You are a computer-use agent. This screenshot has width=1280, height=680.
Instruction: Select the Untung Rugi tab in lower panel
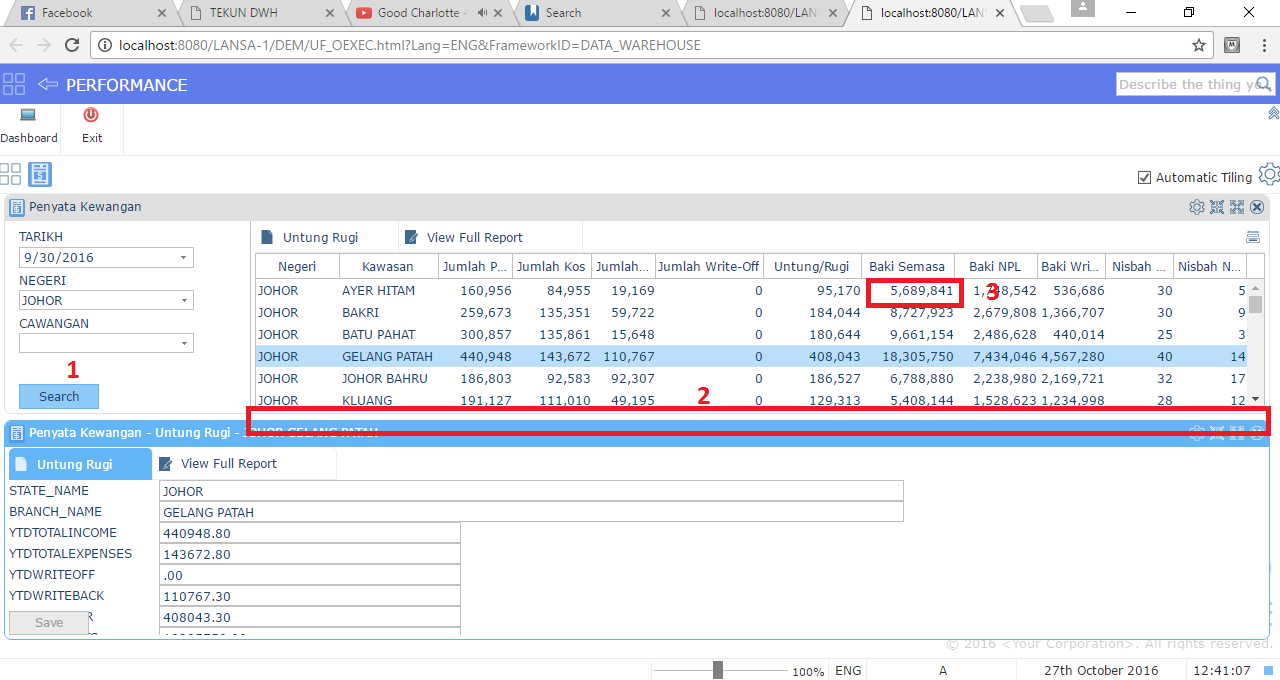pos(74,464)
